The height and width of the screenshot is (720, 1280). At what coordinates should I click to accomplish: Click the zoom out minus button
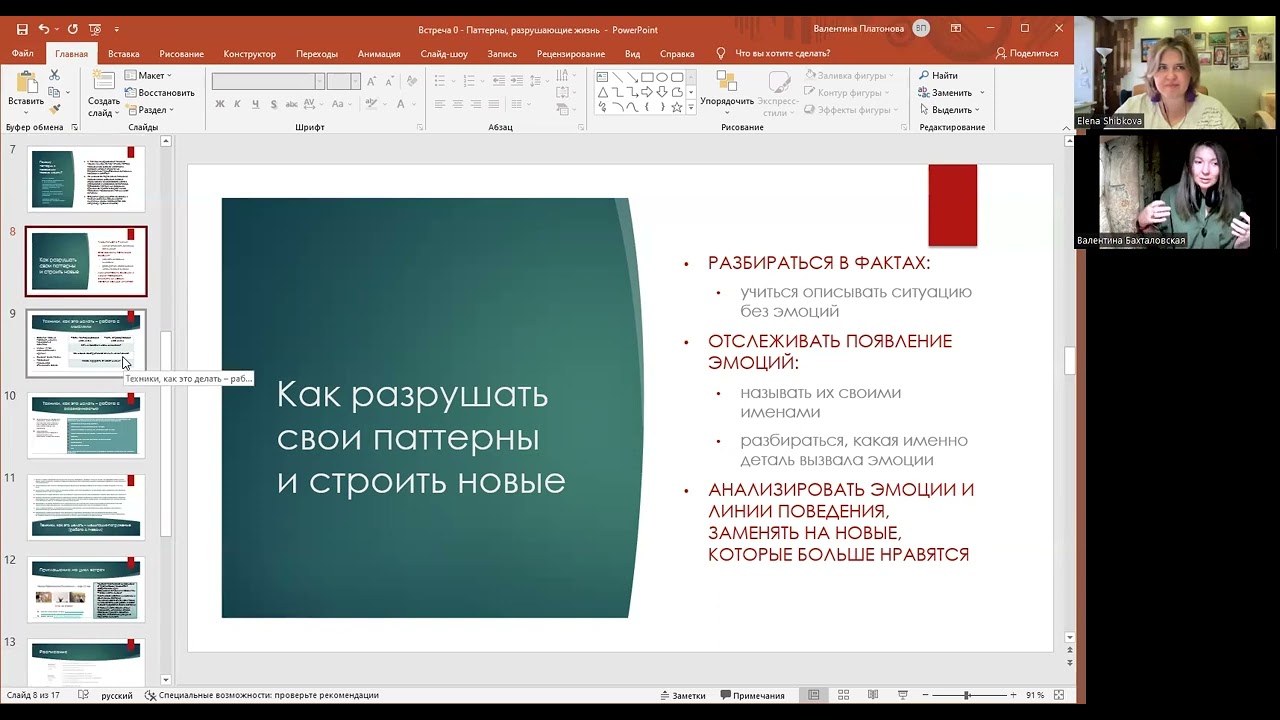927,695
